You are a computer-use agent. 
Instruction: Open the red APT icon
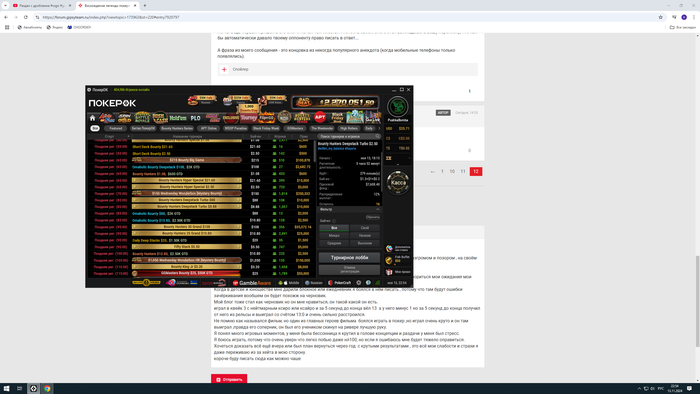point(320,117)
